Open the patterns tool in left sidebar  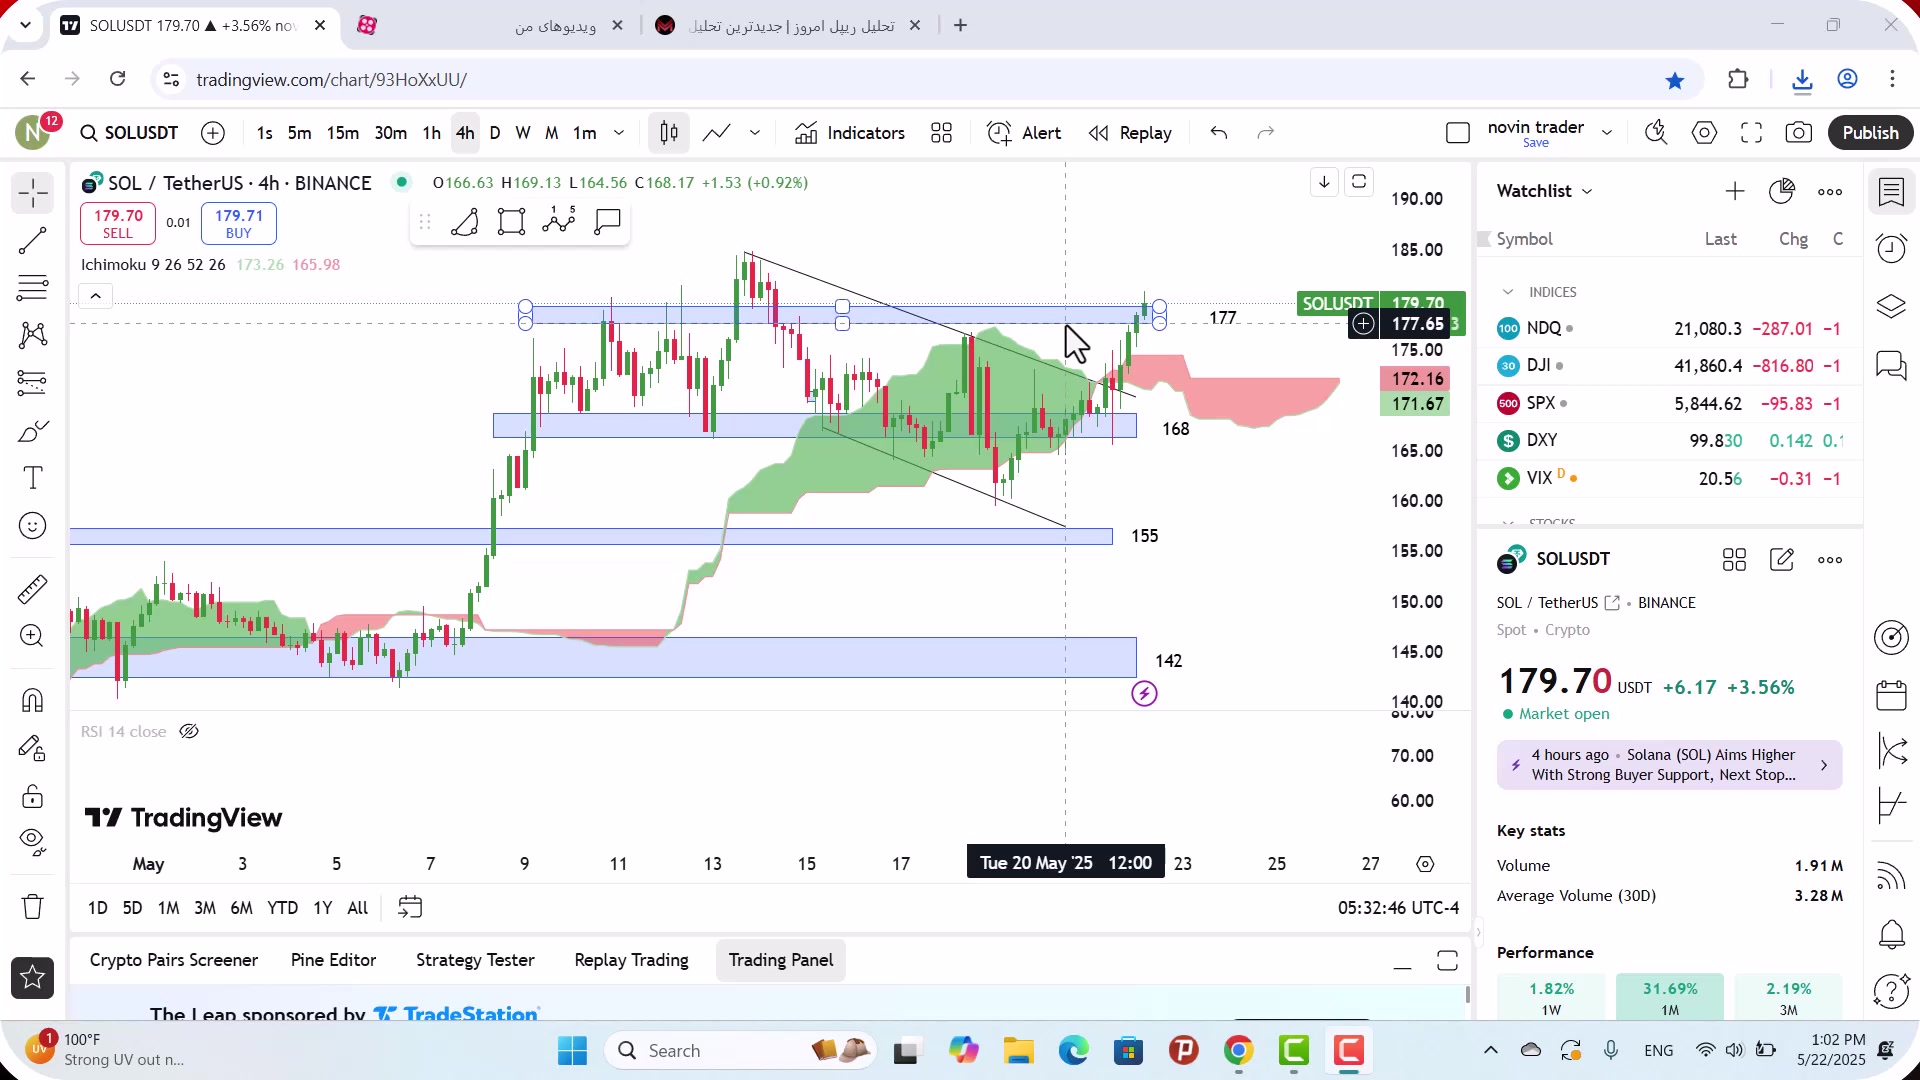(33, 334)
